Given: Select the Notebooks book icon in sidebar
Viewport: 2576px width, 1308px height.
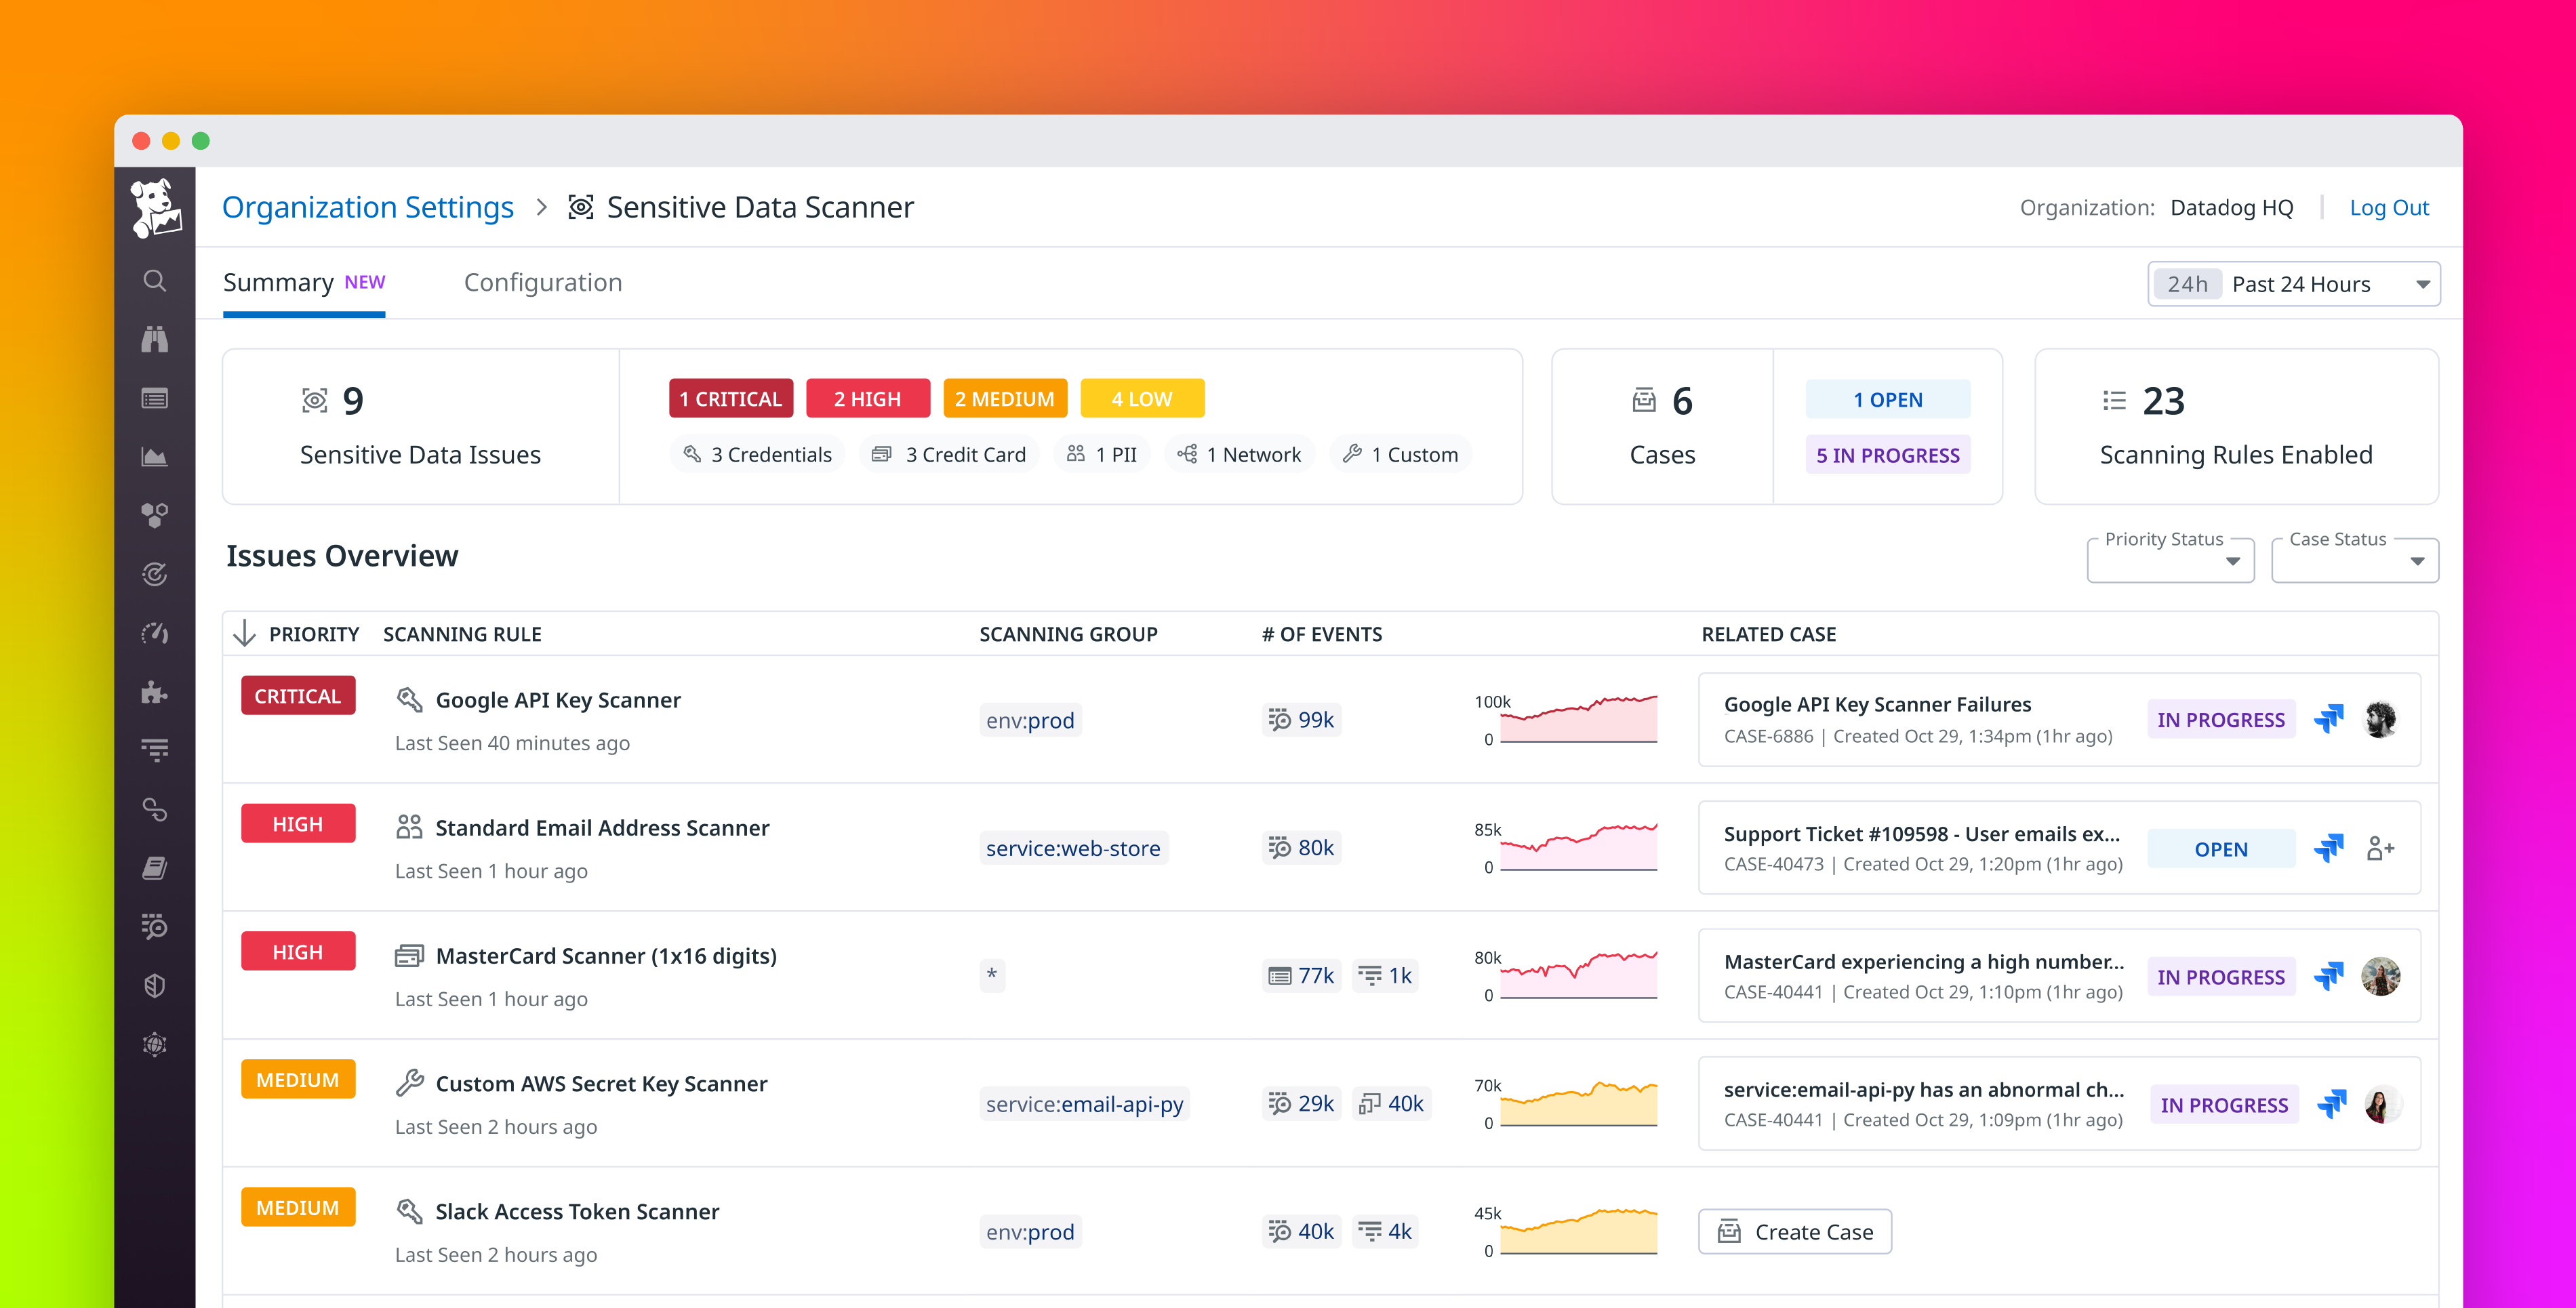Looking at the screenshot, I should (155, 866).
